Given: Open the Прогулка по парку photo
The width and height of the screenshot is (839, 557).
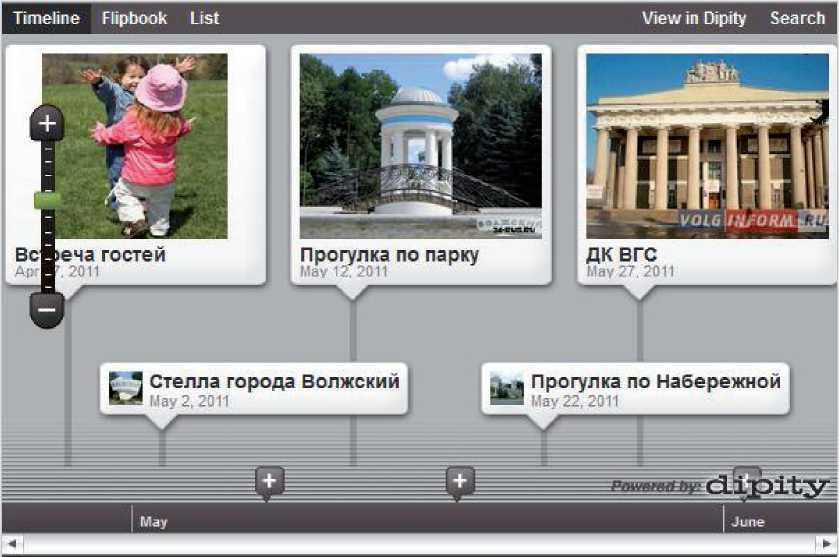Looking at the screenshot, I should [x=421, y=146].
